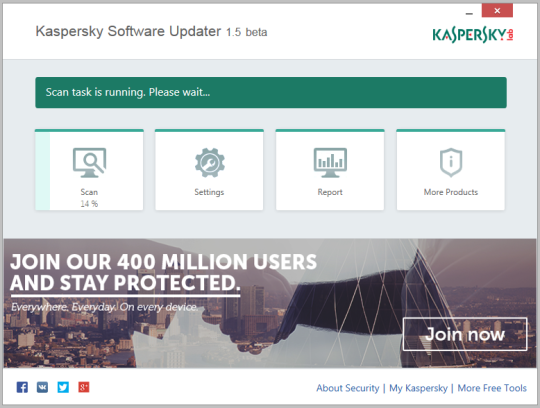Open Settings via the gear wrench icon

tap(210, 163)
